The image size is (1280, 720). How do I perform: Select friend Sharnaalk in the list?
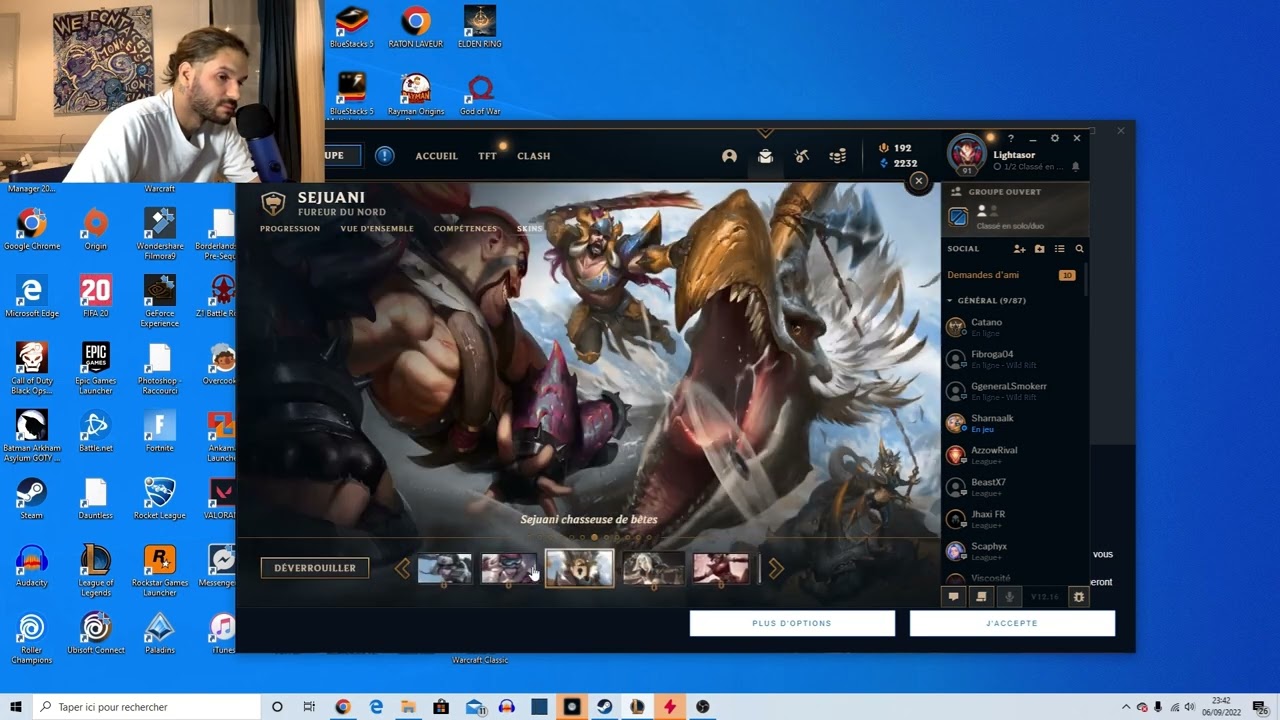coord(1011,423)
